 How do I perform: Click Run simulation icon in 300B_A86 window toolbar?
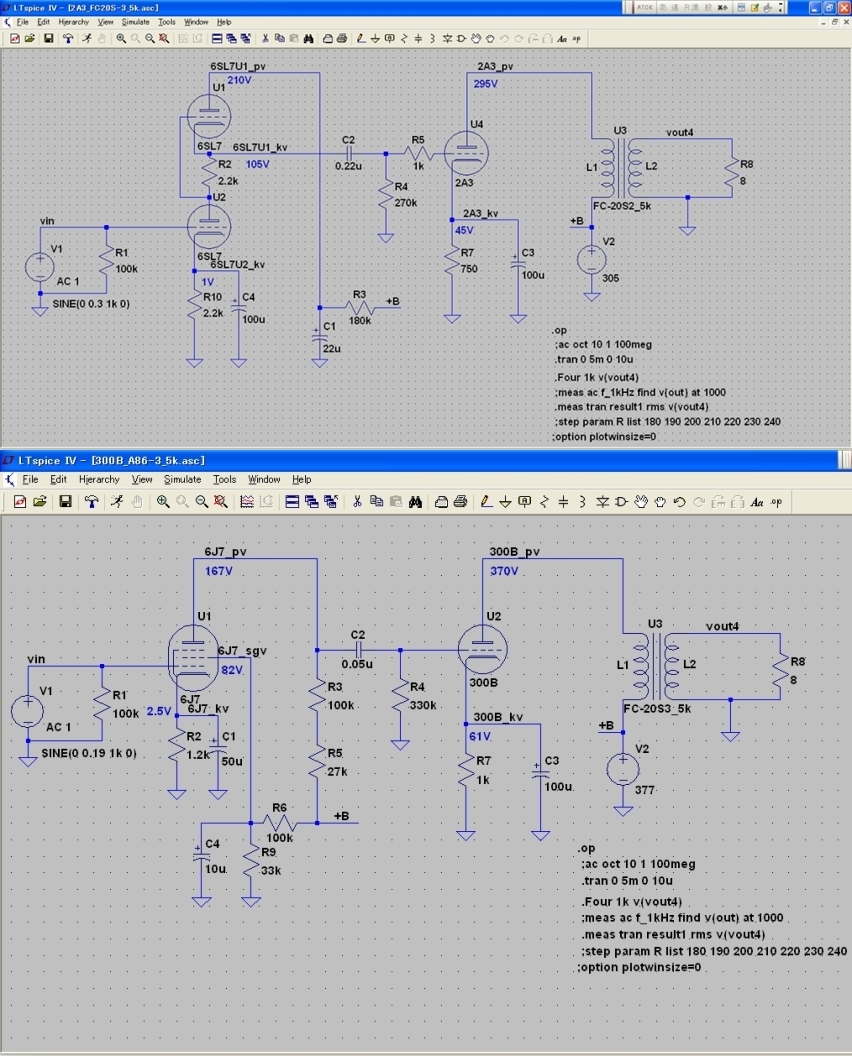click(x=116, y=501)
